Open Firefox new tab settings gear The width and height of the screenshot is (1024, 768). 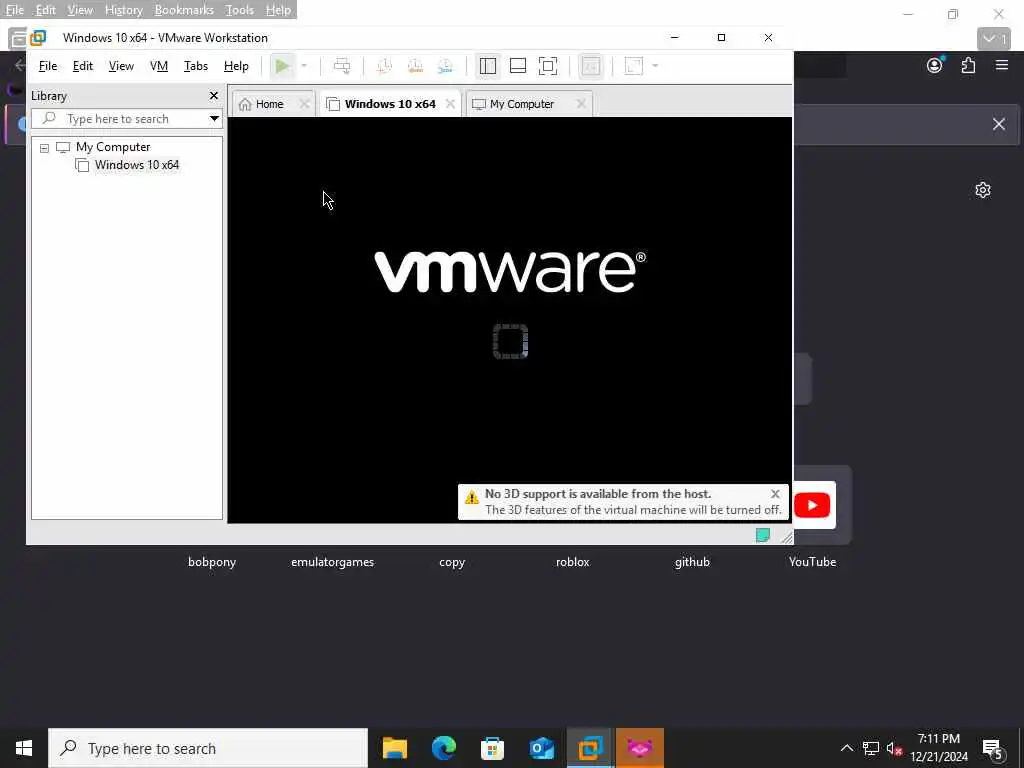[x=983, y=190]
